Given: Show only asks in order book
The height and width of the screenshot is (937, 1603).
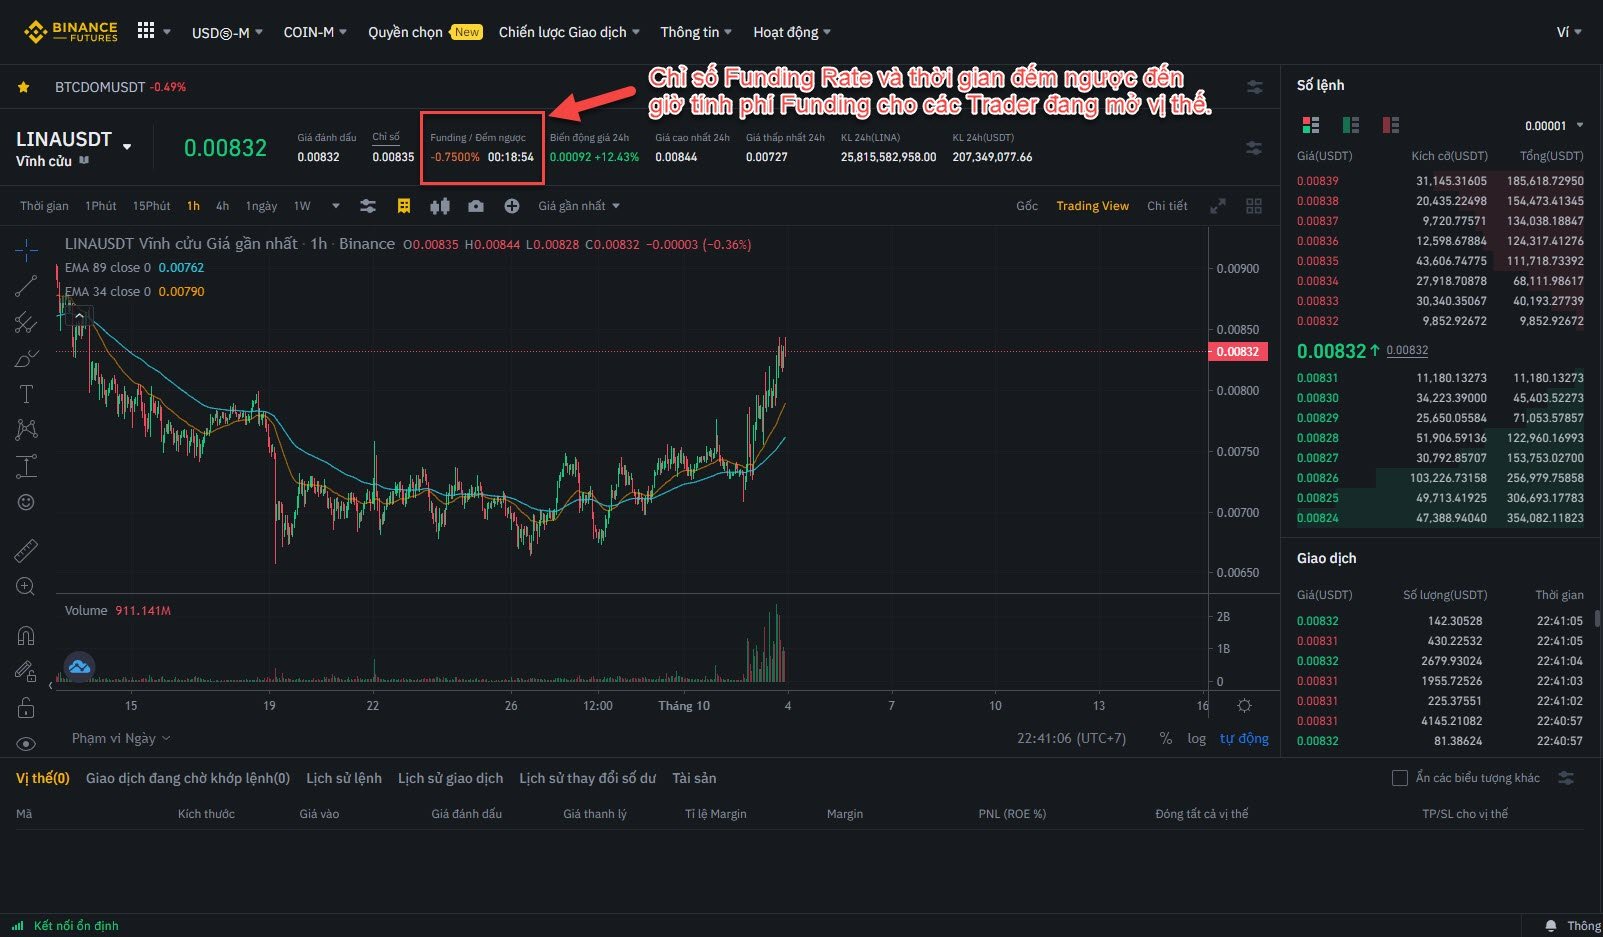Looking at the screenshot, I should coord(1391,125).
